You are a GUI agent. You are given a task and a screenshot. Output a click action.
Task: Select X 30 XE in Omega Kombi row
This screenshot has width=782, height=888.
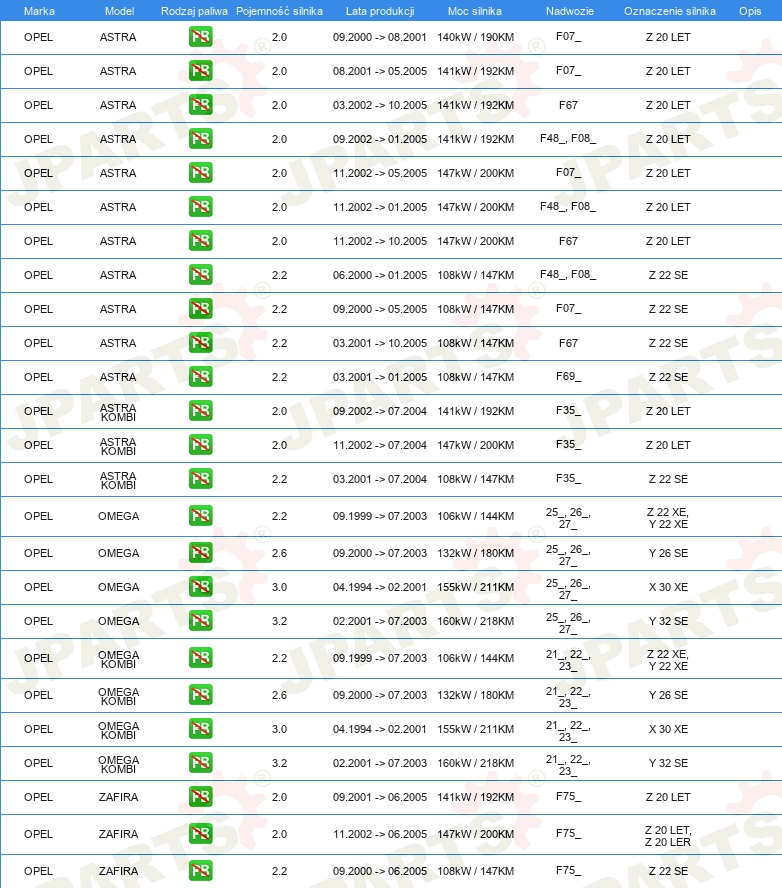[x=668, y=729]
